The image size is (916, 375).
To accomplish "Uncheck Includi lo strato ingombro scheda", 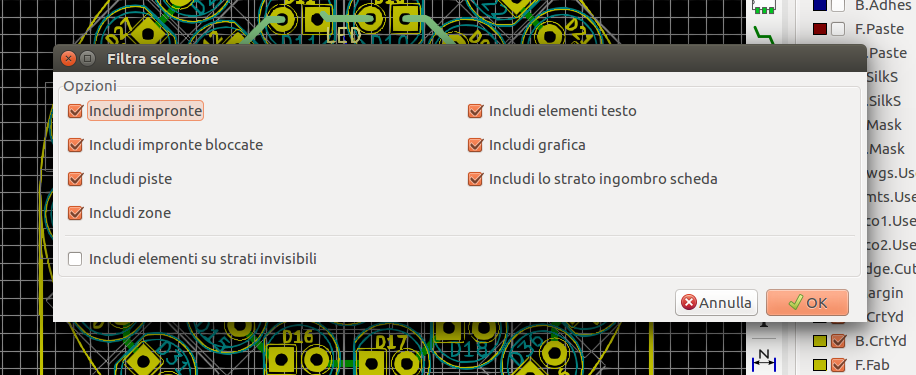I will 476,179.
